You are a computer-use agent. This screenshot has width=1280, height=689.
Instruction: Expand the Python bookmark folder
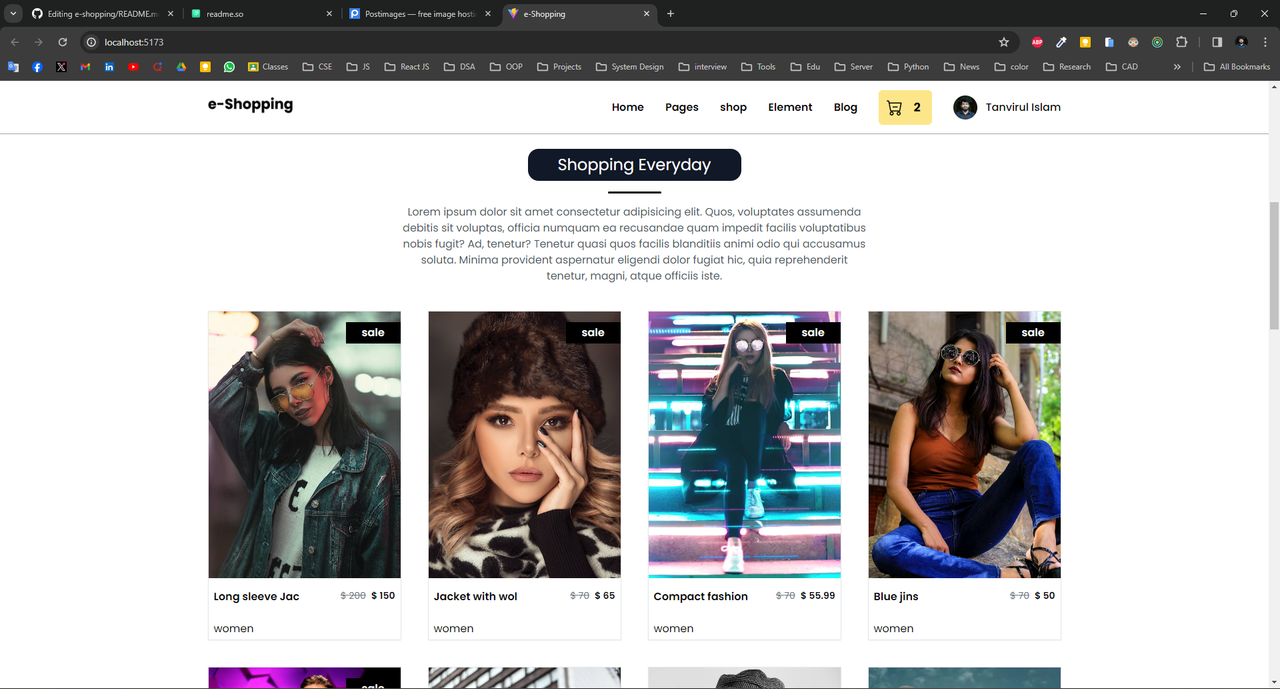click(x=908, y=67)
